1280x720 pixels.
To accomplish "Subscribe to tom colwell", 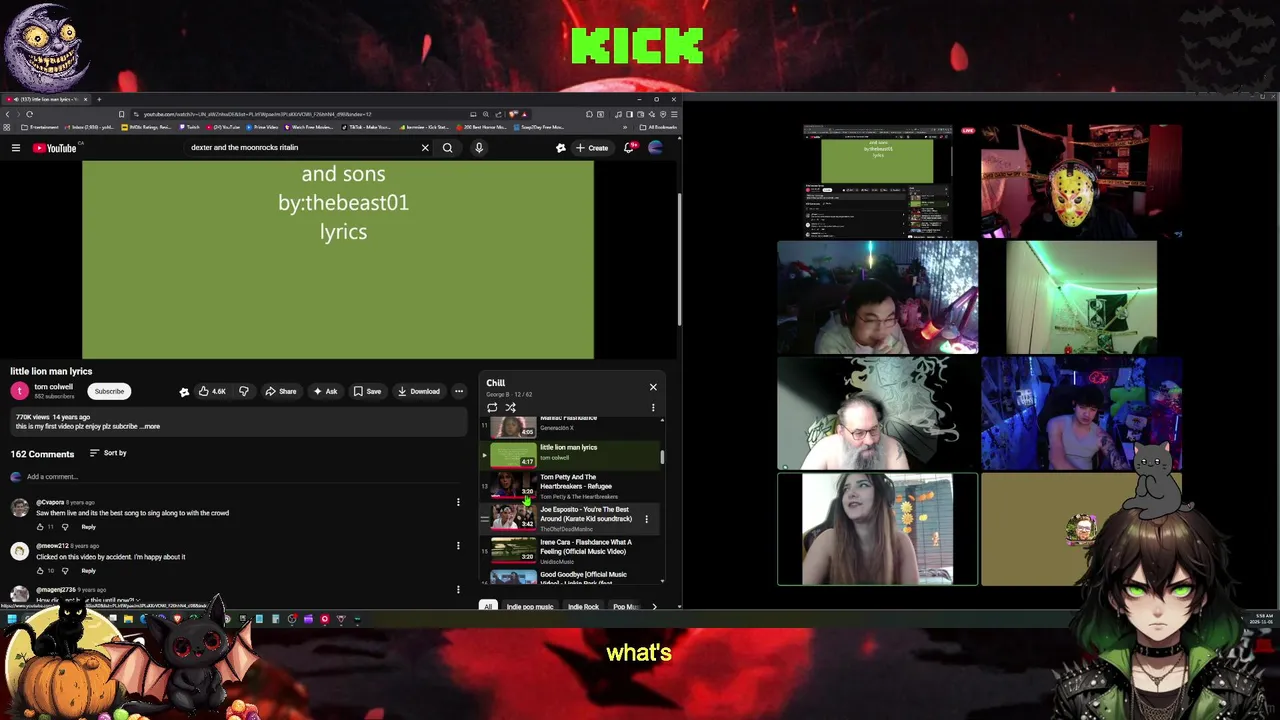I will coord(109,391).
